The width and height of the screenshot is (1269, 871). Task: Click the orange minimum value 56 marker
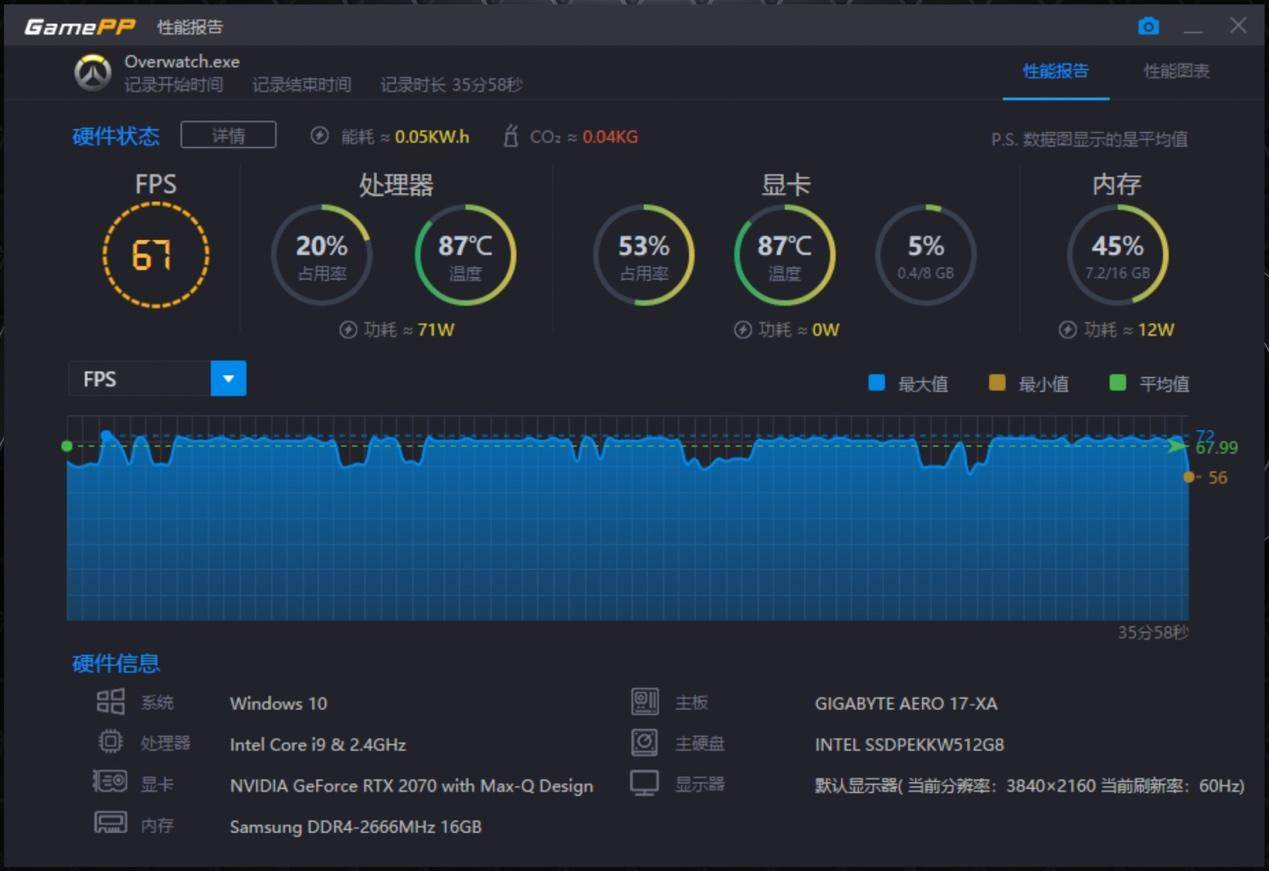tap(1189, 477)
